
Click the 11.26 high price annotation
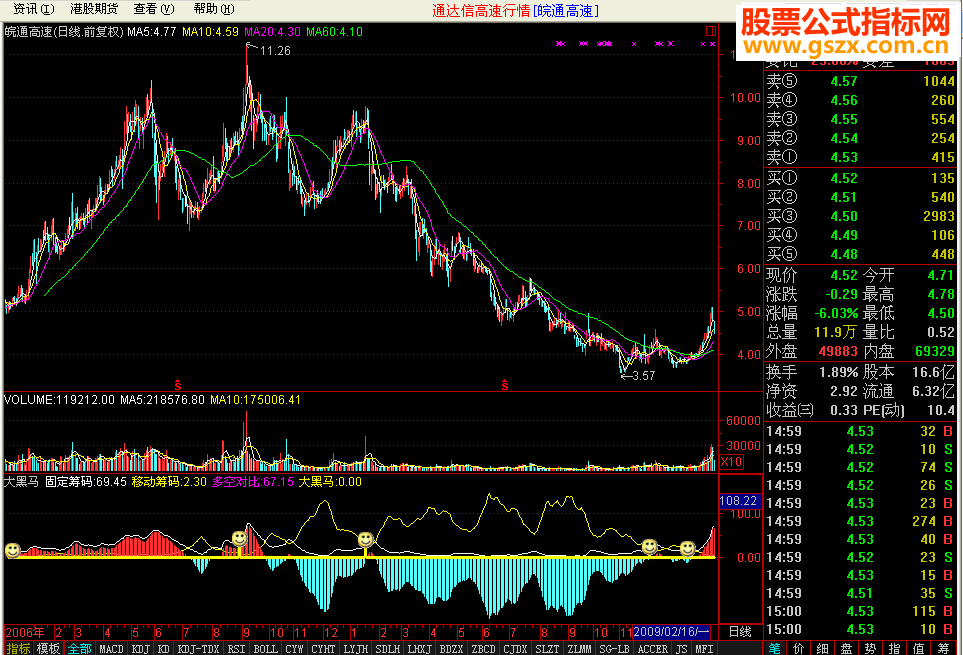click(x=275, y=50)
